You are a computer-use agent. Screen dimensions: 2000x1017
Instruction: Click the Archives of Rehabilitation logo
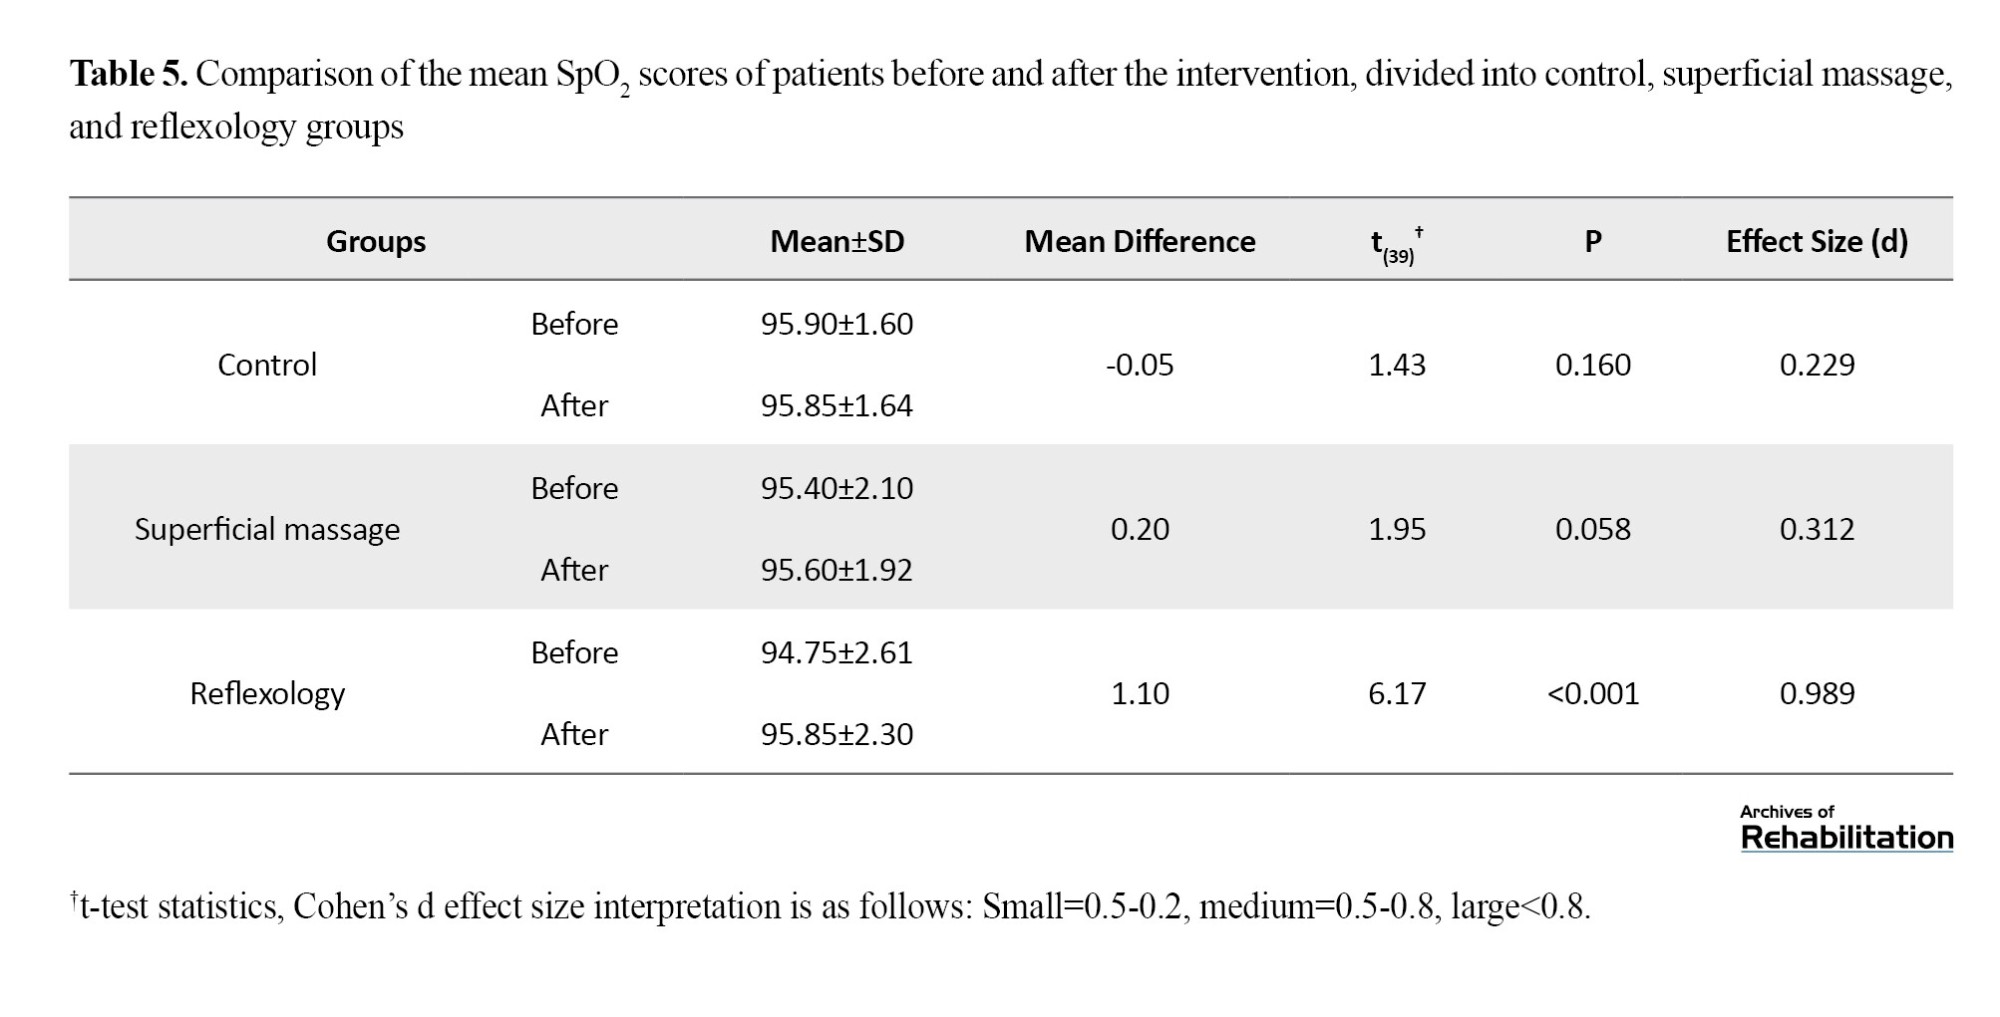point(1846,829)
